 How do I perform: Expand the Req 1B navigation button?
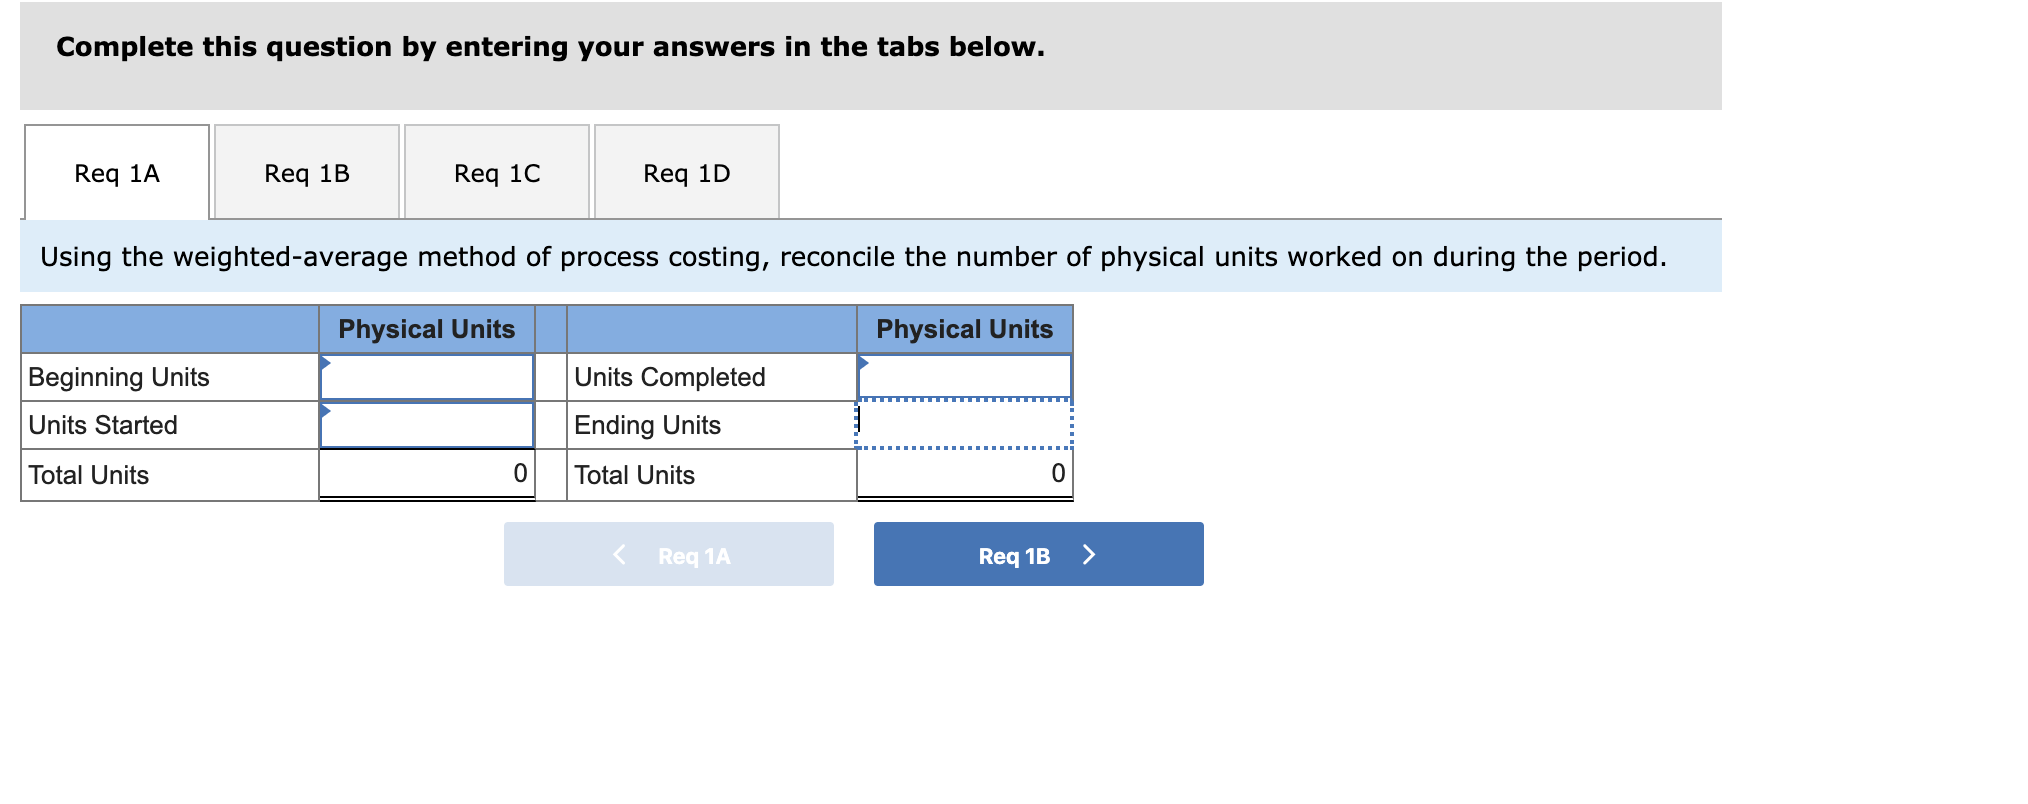1037,554
